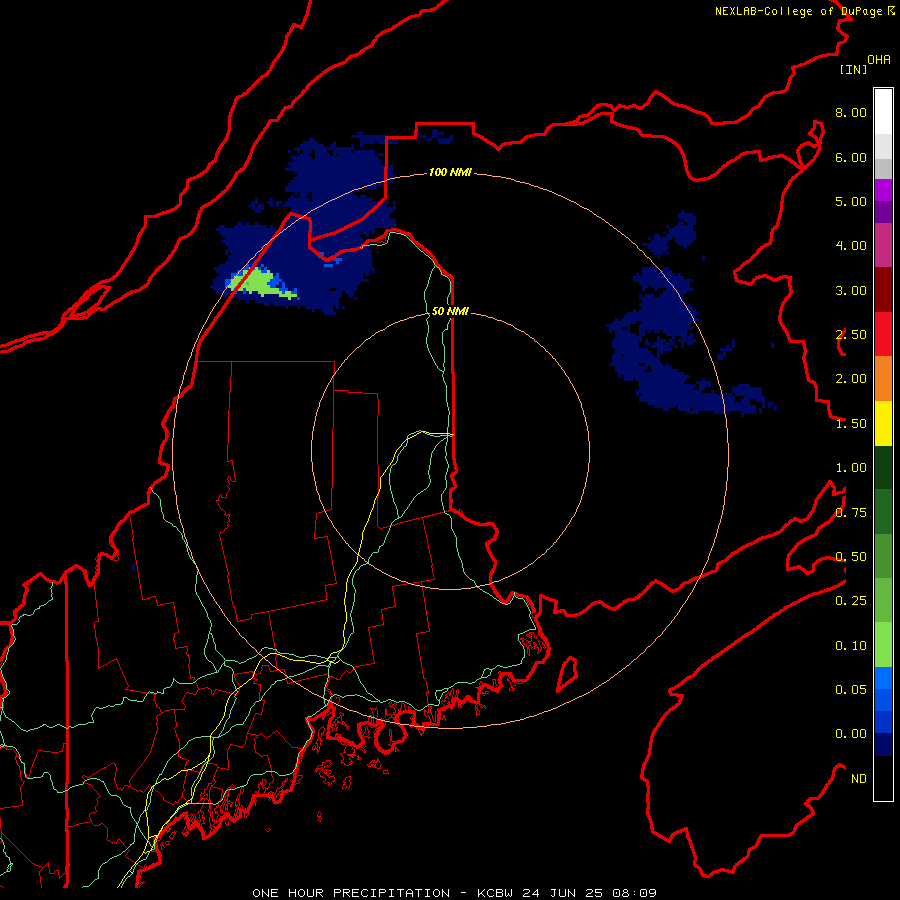Click the 1.50 legend value

point(851,424)
